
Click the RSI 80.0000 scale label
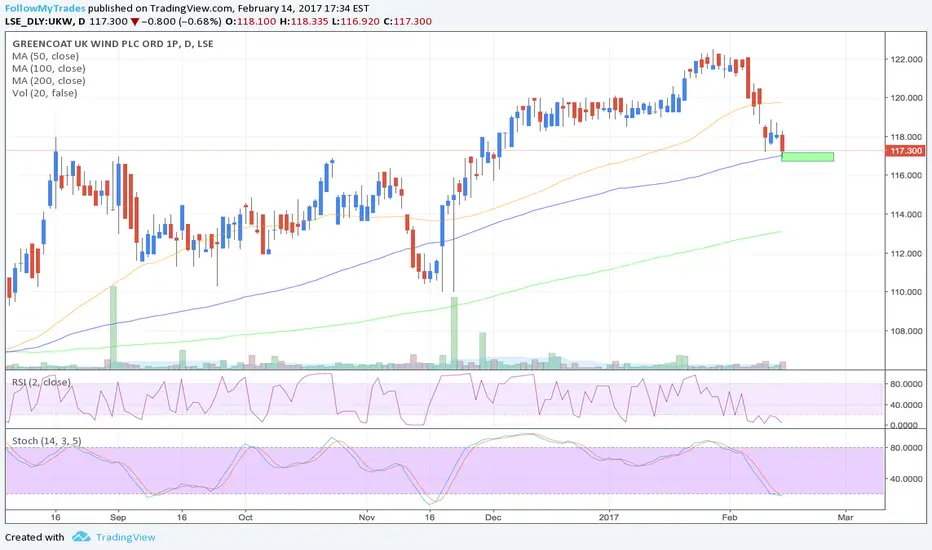[906, 384]
